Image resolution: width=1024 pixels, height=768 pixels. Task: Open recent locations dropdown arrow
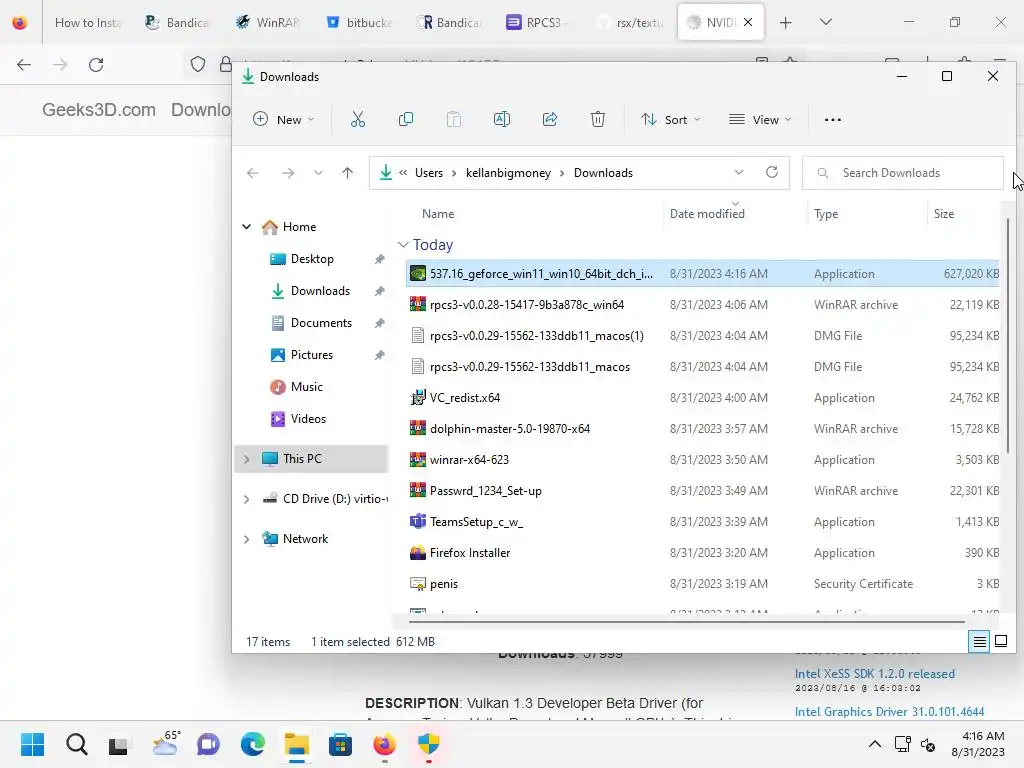pos(318,173)
